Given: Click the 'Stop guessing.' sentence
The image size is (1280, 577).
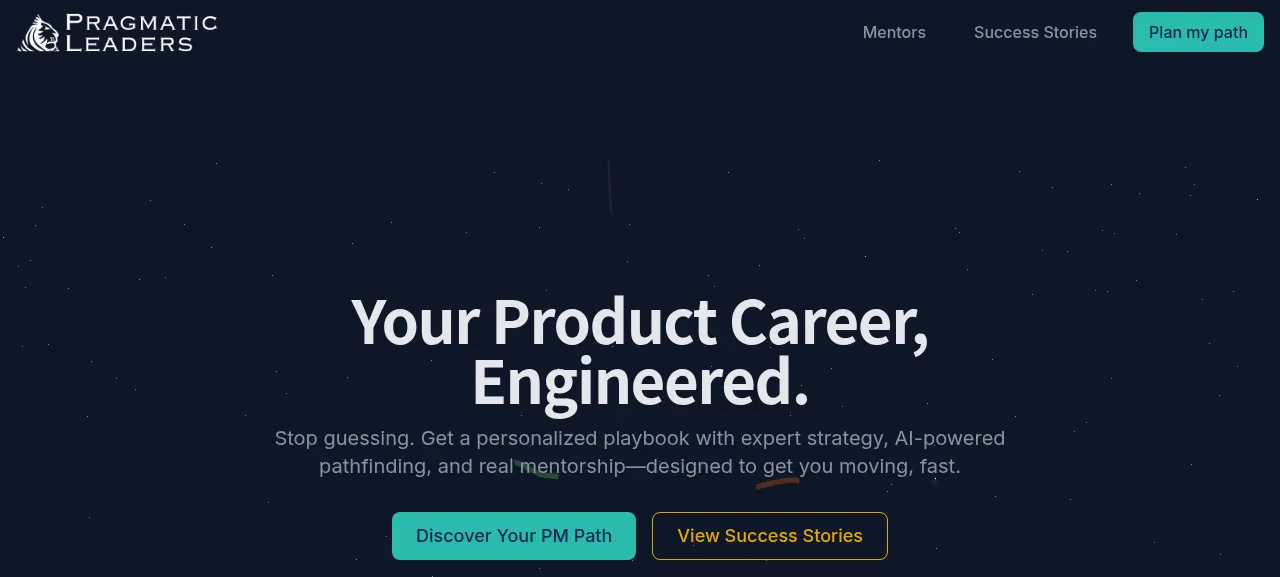Looking at the screenshot, I should click(344, 438).
